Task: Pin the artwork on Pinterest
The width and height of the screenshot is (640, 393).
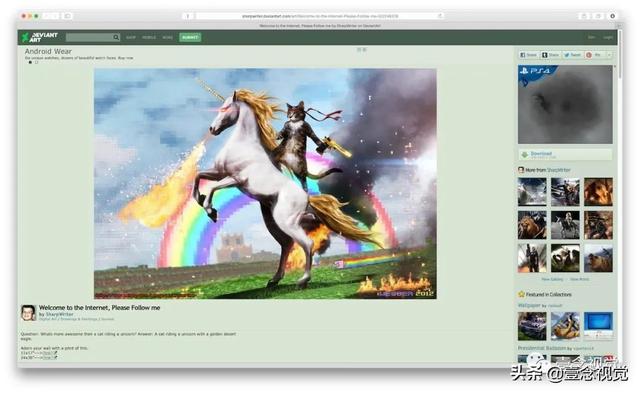Action: (594, 55)
